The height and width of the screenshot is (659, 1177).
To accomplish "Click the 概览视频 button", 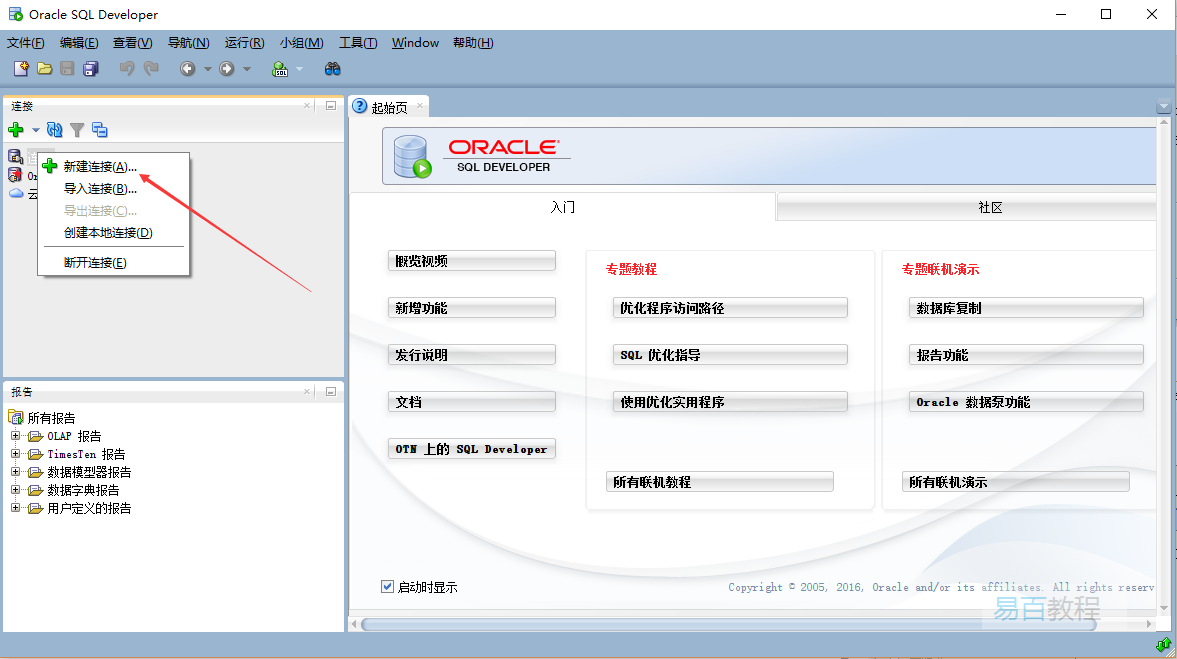I will 471,261.
